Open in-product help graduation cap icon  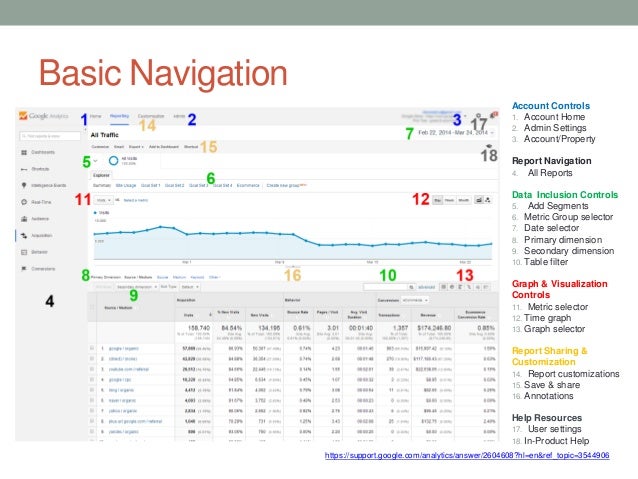(x=489, y=146)
